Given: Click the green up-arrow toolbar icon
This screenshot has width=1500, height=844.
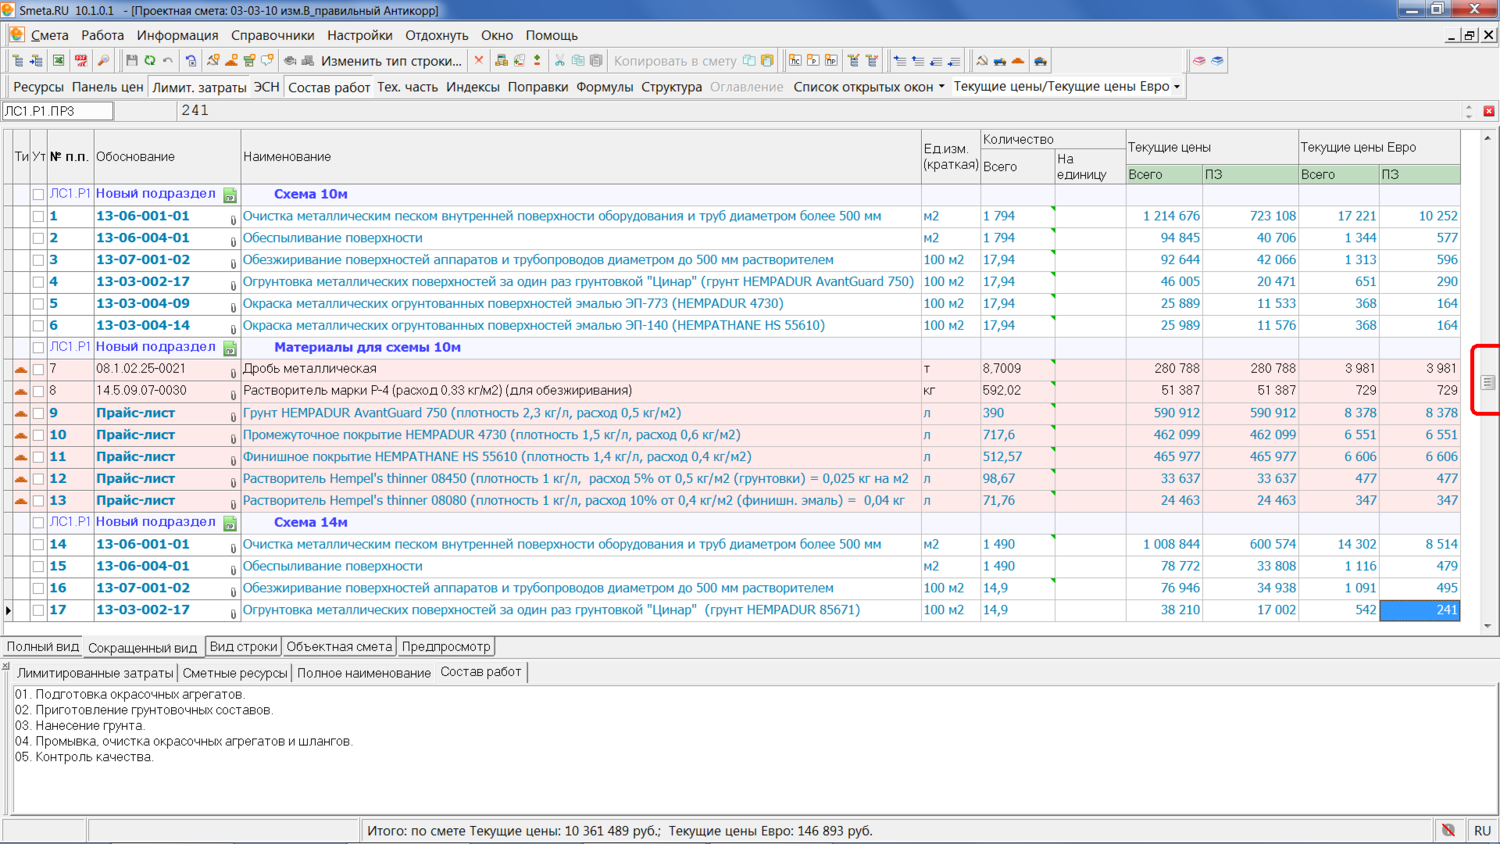Looking at the screenshot, I should pyautogui.click(x=537, y=61).
